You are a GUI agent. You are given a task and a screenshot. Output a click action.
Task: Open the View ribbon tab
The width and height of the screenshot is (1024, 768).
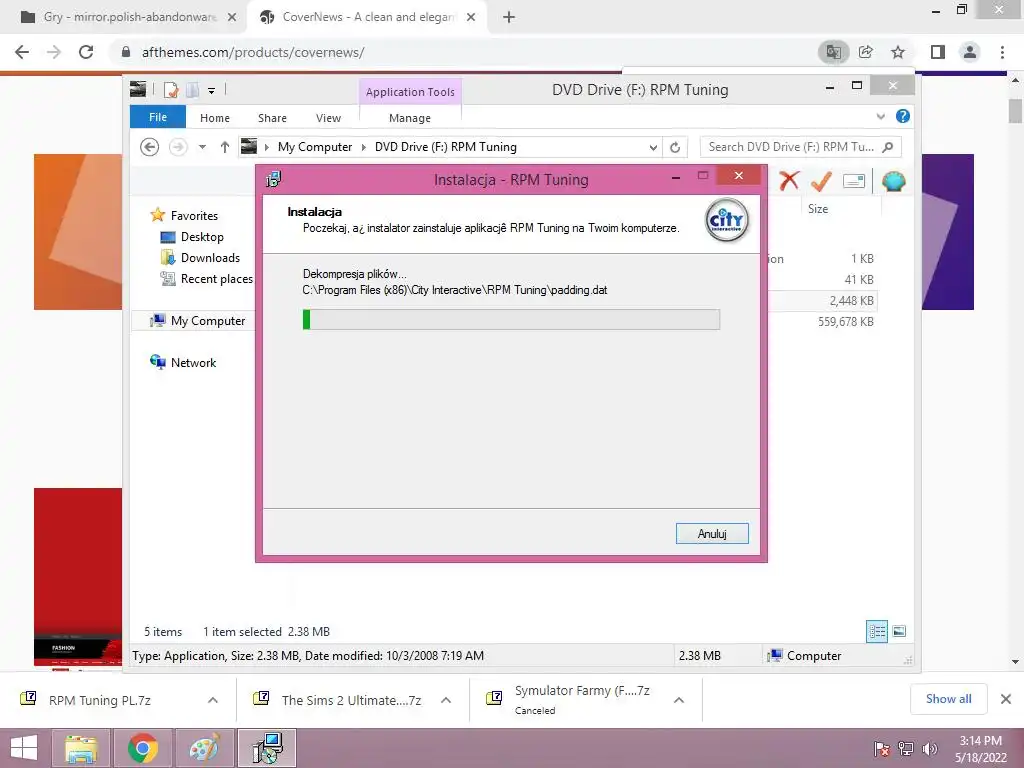pos(328,118)
